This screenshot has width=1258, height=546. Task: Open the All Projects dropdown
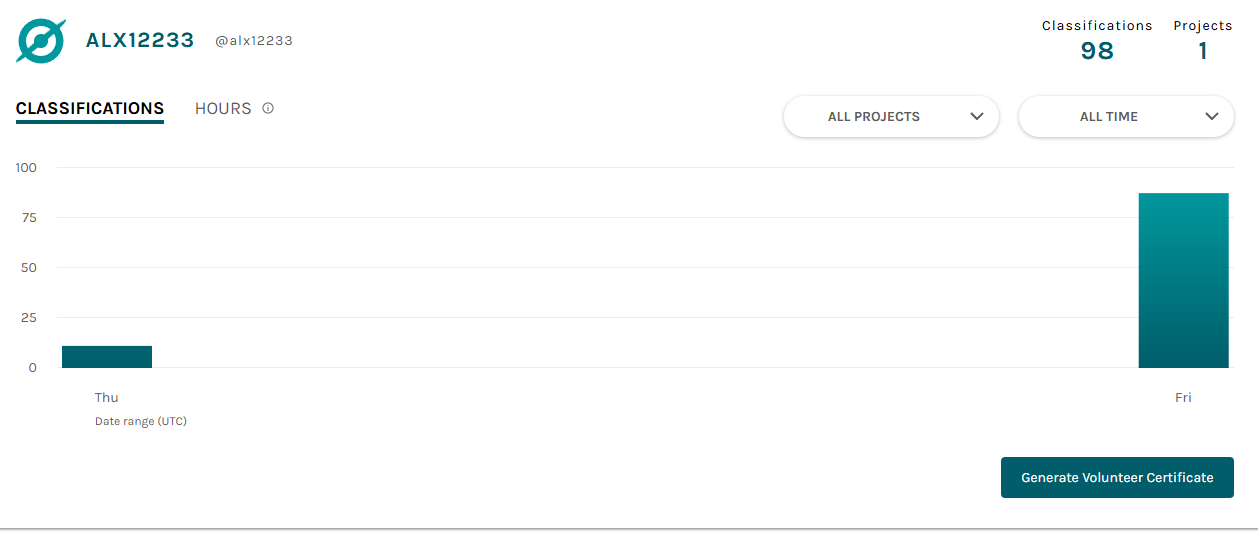click(891, 116)
